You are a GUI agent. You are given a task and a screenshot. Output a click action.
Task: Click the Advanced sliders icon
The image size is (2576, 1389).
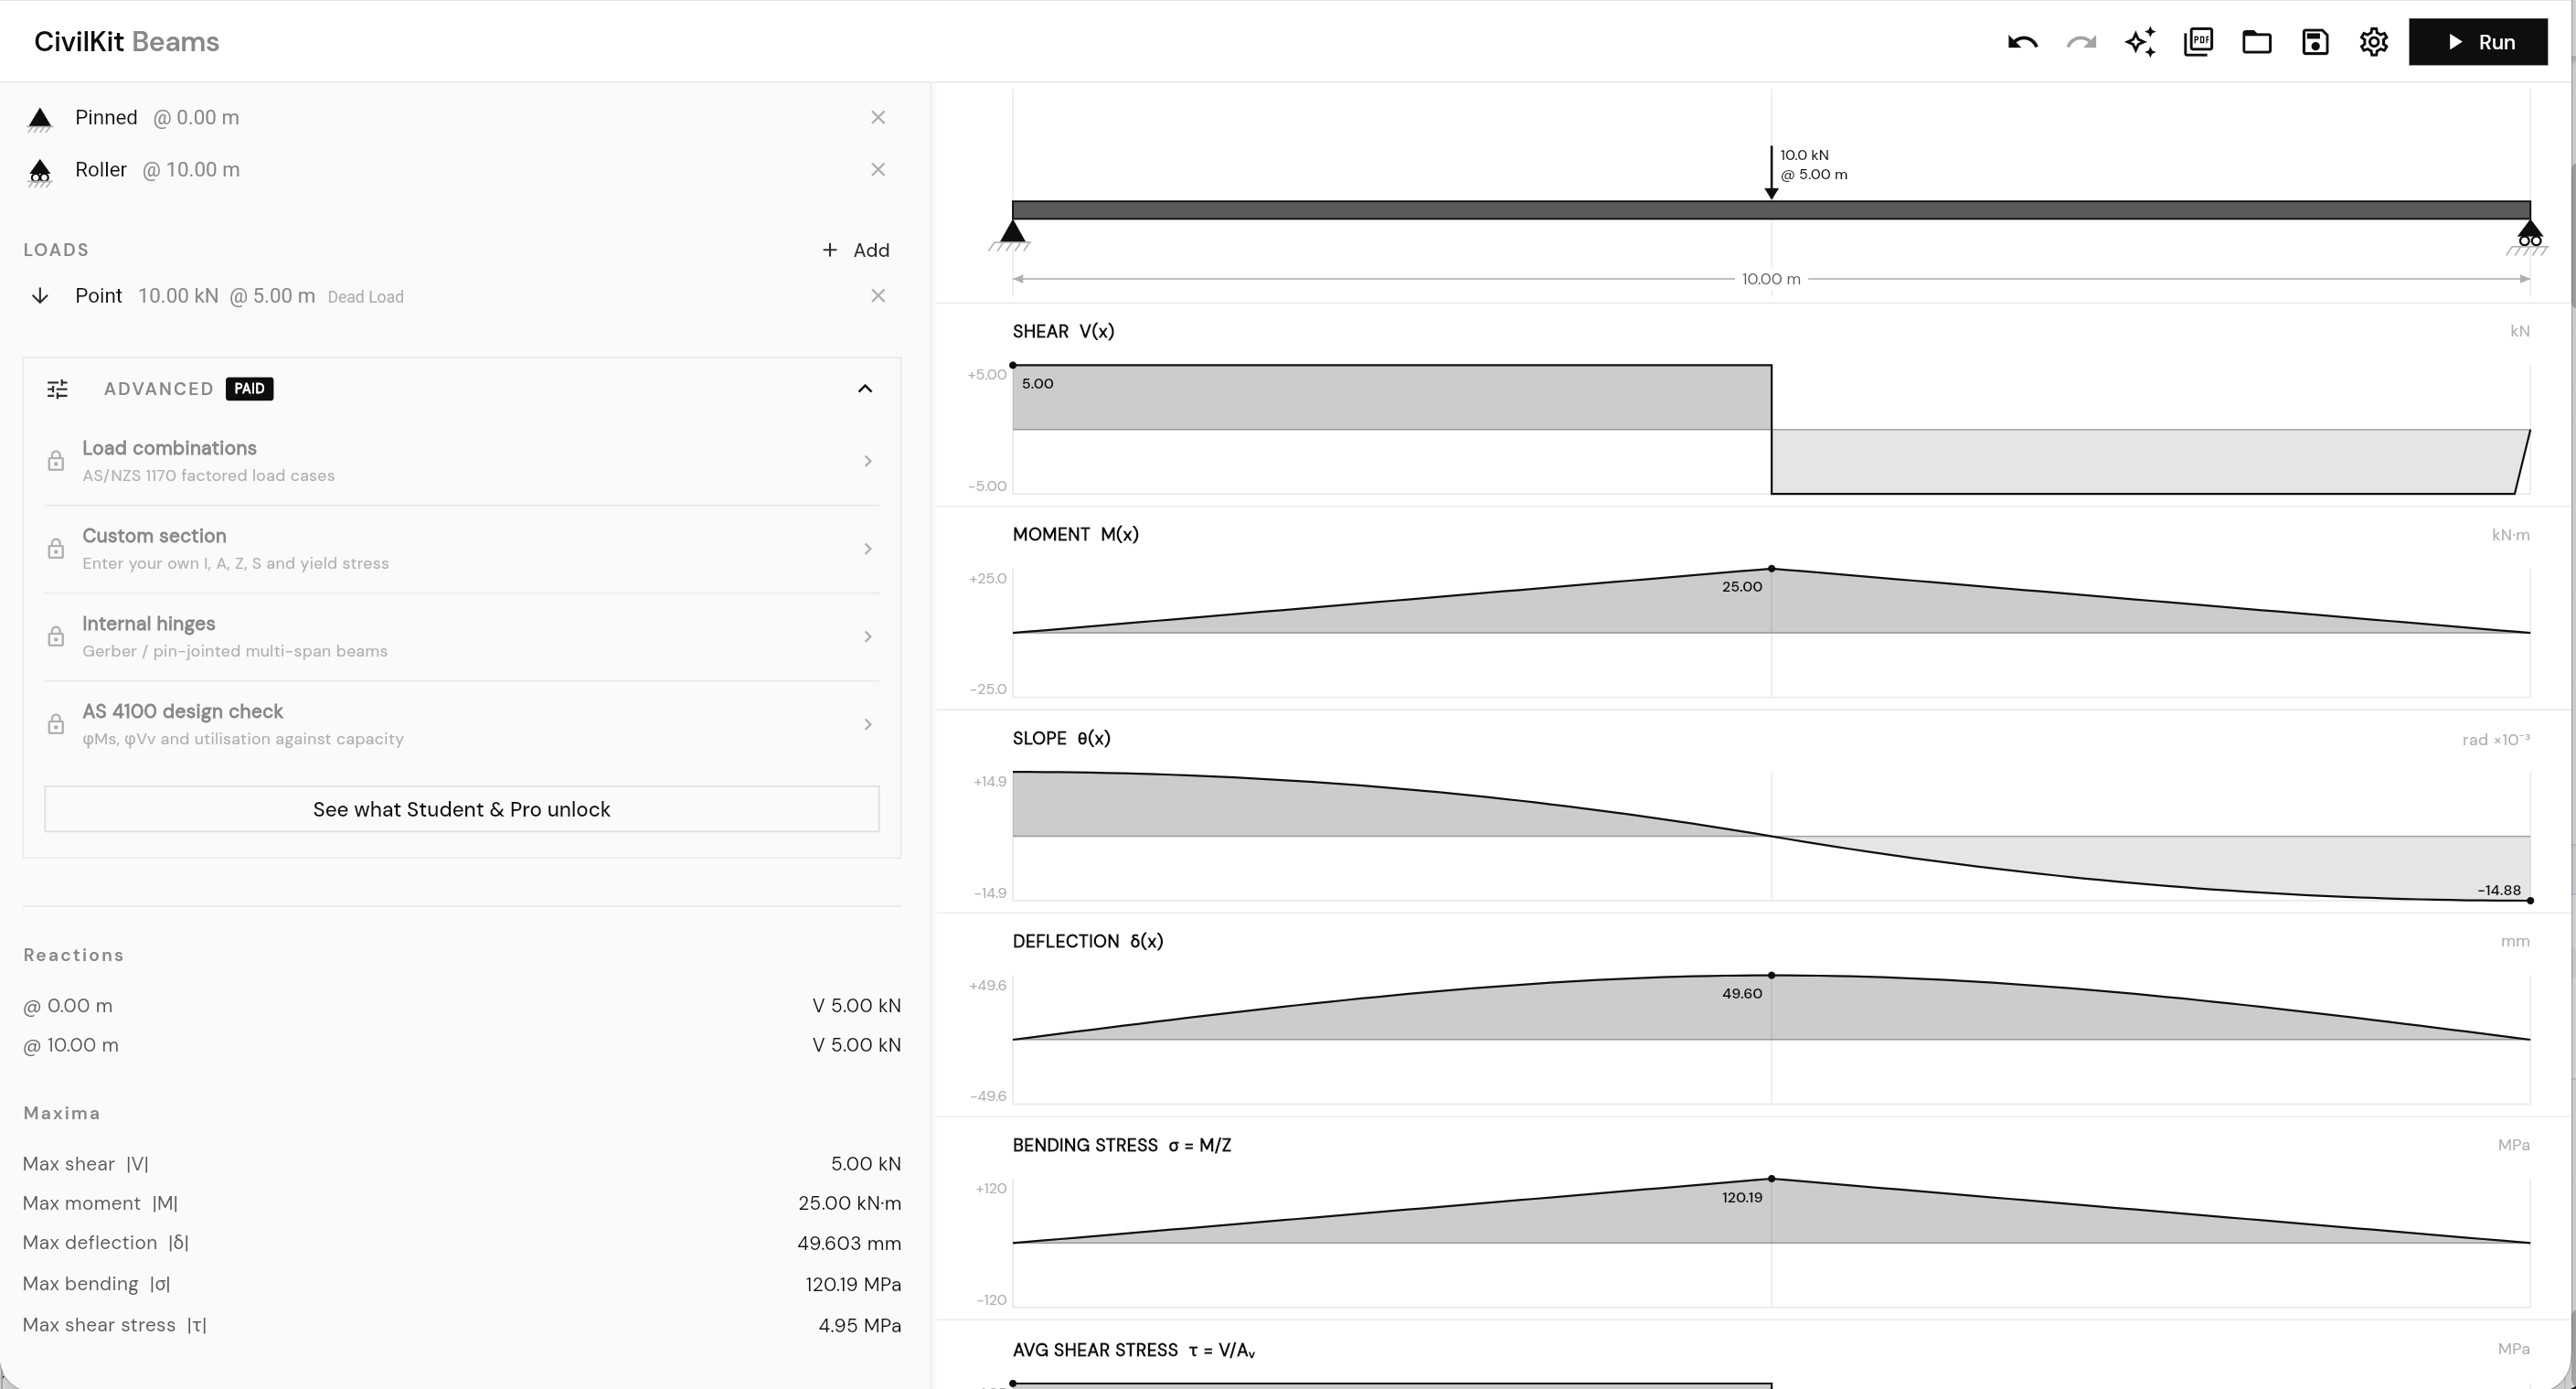tap(58, 388)
